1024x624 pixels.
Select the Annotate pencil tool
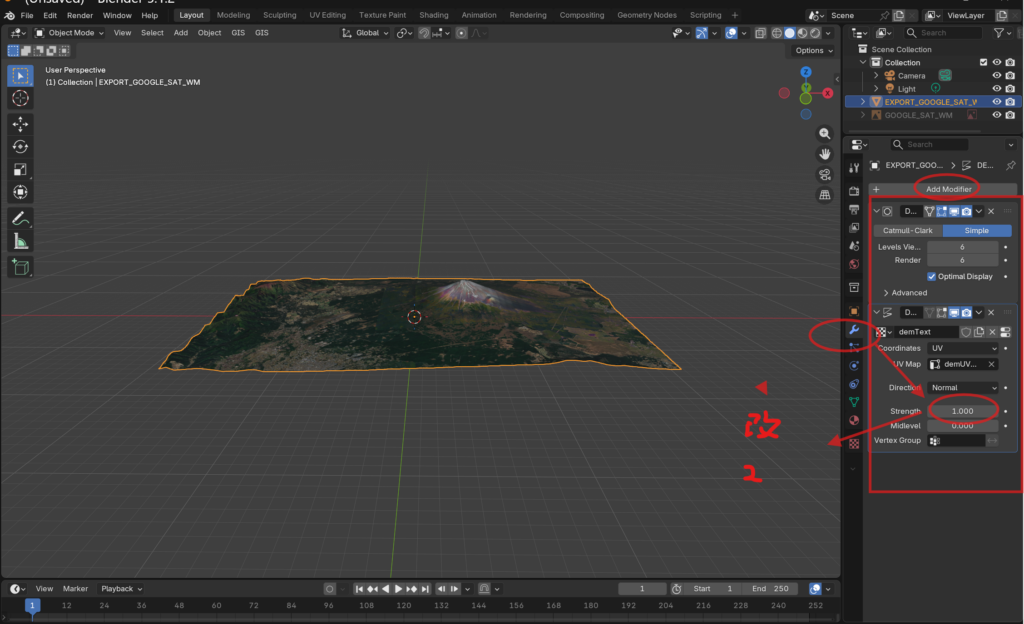(20, 219)
